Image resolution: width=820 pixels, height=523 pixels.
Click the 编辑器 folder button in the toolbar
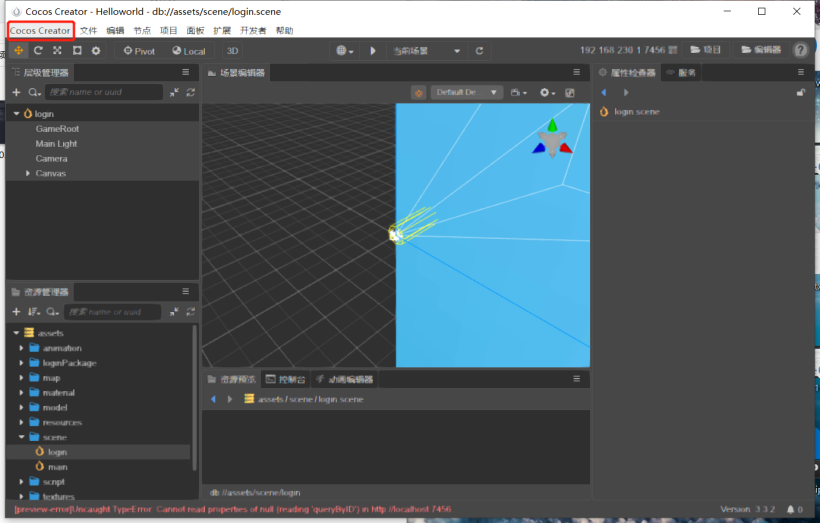(761, 50)
